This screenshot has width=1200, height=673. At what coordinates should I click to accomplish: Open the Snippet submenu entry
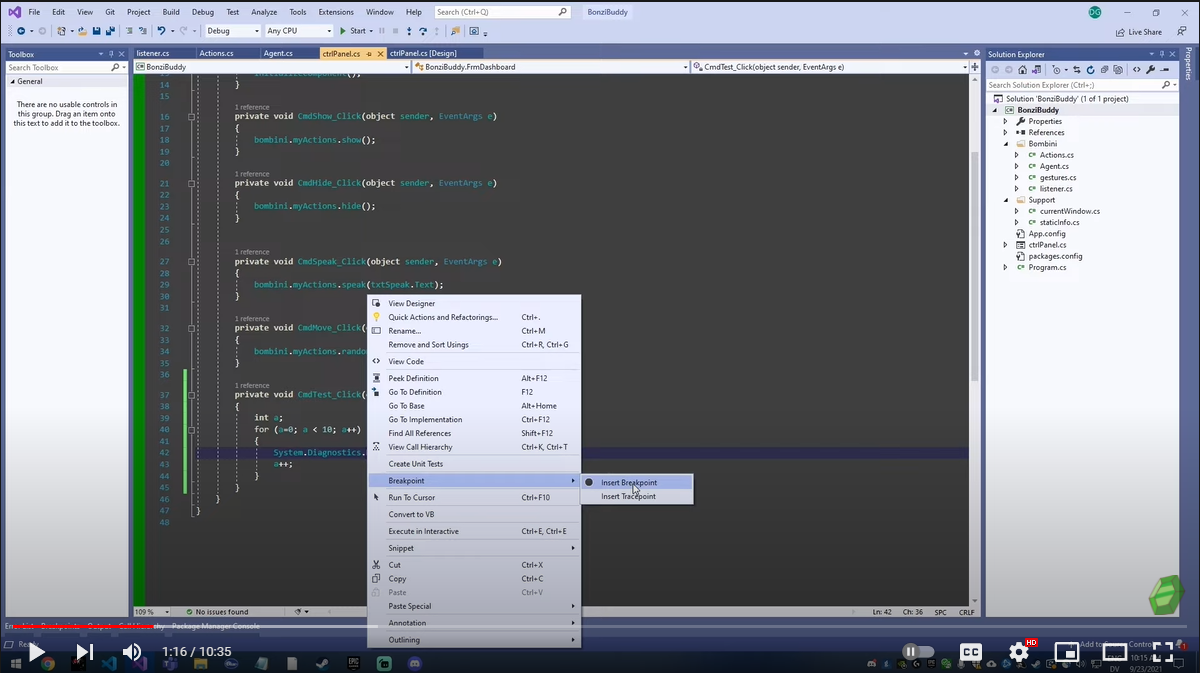point(474,548)
